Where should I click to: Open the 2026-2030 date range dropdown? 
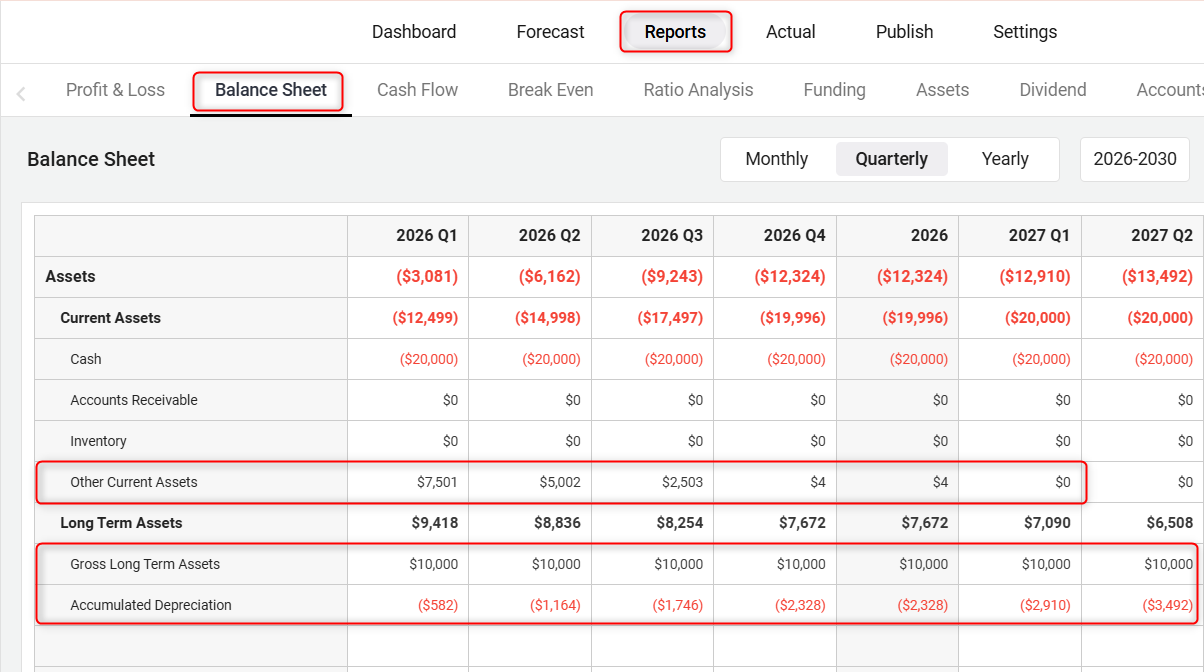coord(1134,159)
